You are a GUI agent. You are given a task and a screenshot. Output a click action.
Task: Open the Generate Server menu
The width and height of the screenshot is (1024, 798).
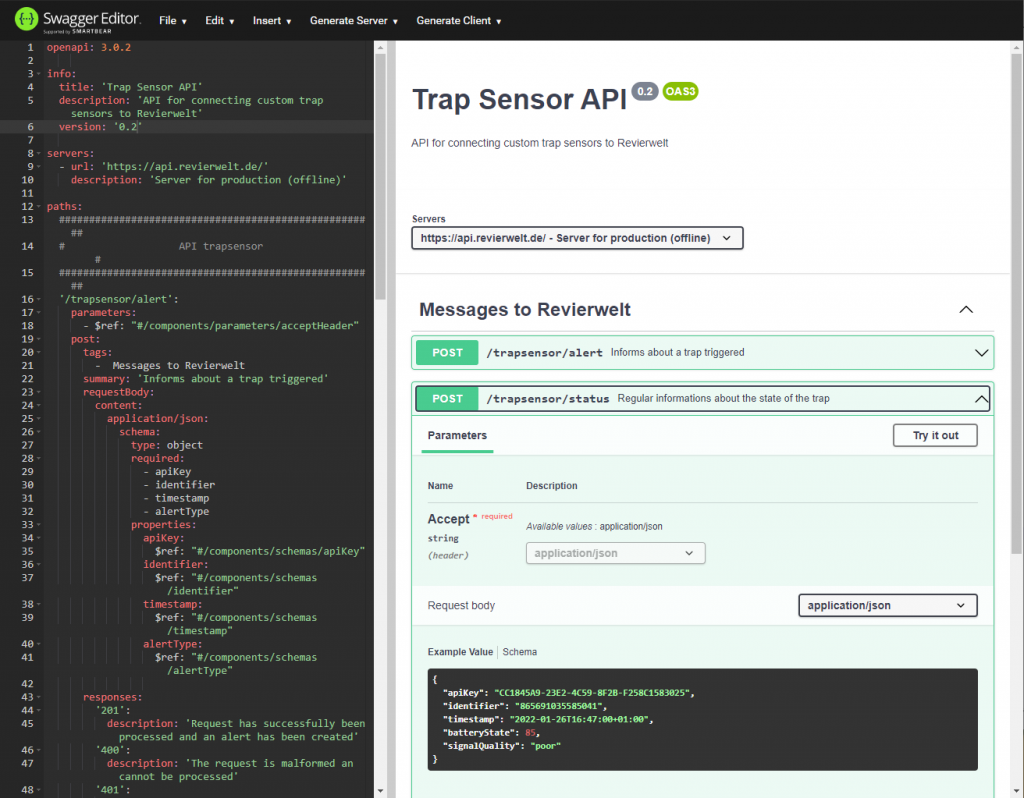353,21
